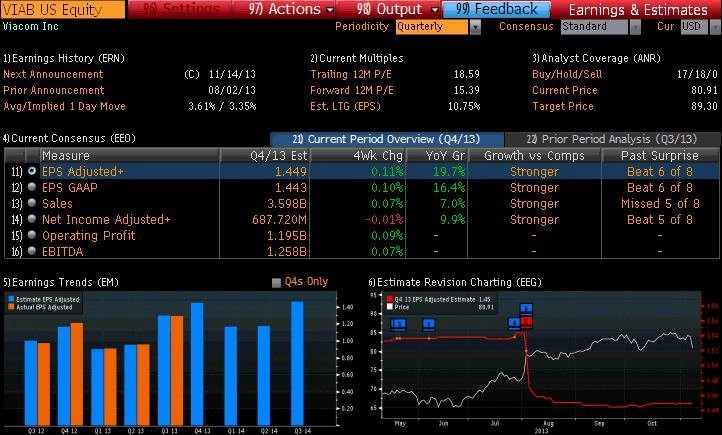722x435 pixels.
Task: Select the EPS Adjusted+ radio button
Action: tap(32, 171)
